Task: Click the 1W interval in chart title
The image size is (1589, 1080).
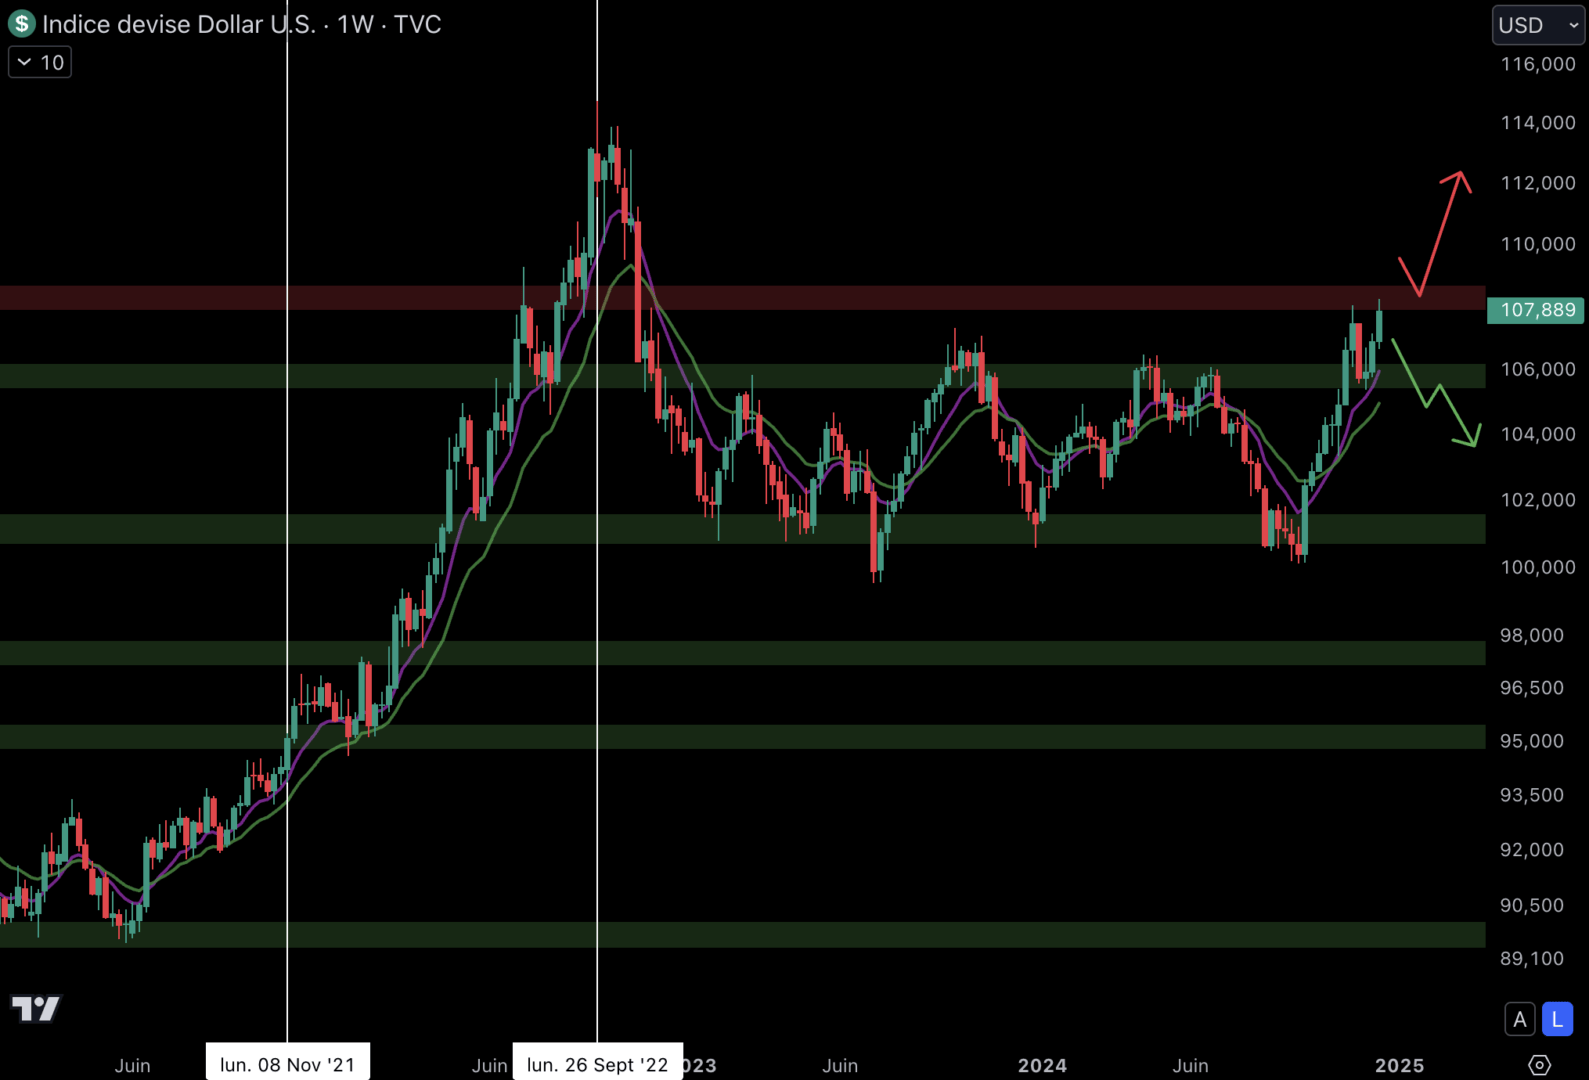Action: click(355, 24)
